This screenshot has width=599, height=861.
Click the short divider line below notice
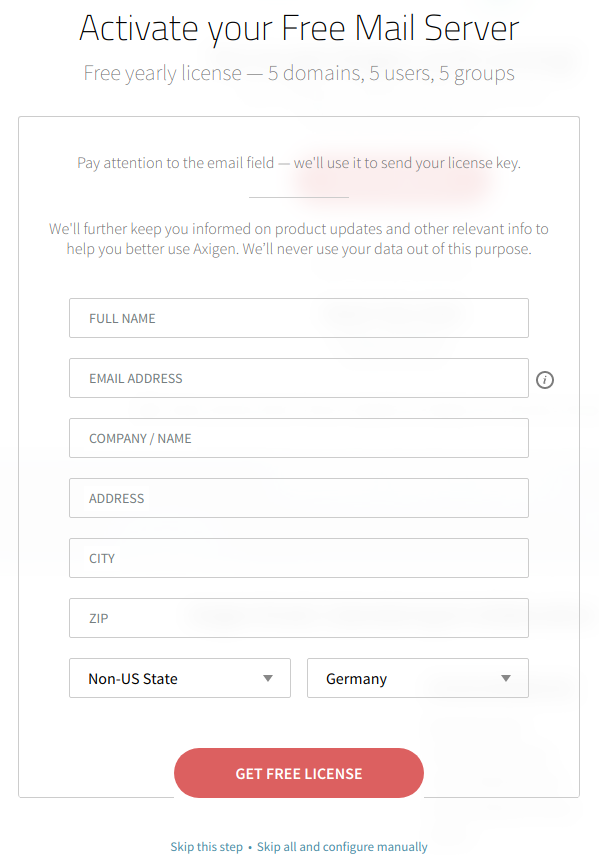[x=299, y=197]
